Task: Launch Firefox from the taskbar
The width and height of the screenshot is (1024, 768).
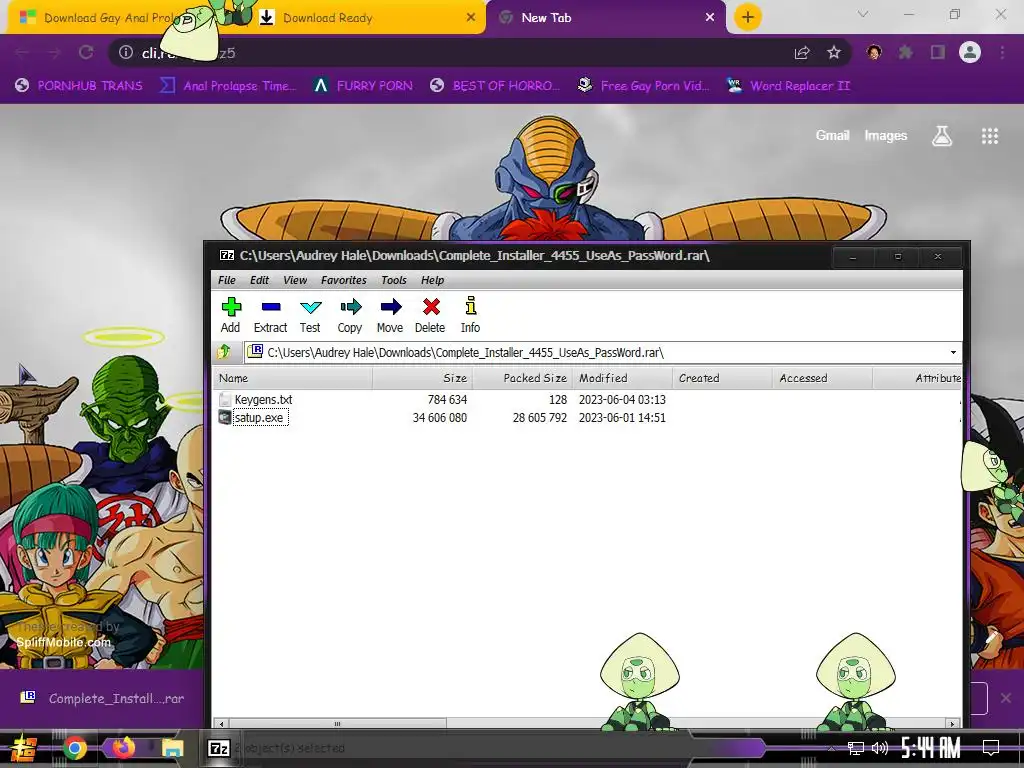Action: tap(124, 747)
